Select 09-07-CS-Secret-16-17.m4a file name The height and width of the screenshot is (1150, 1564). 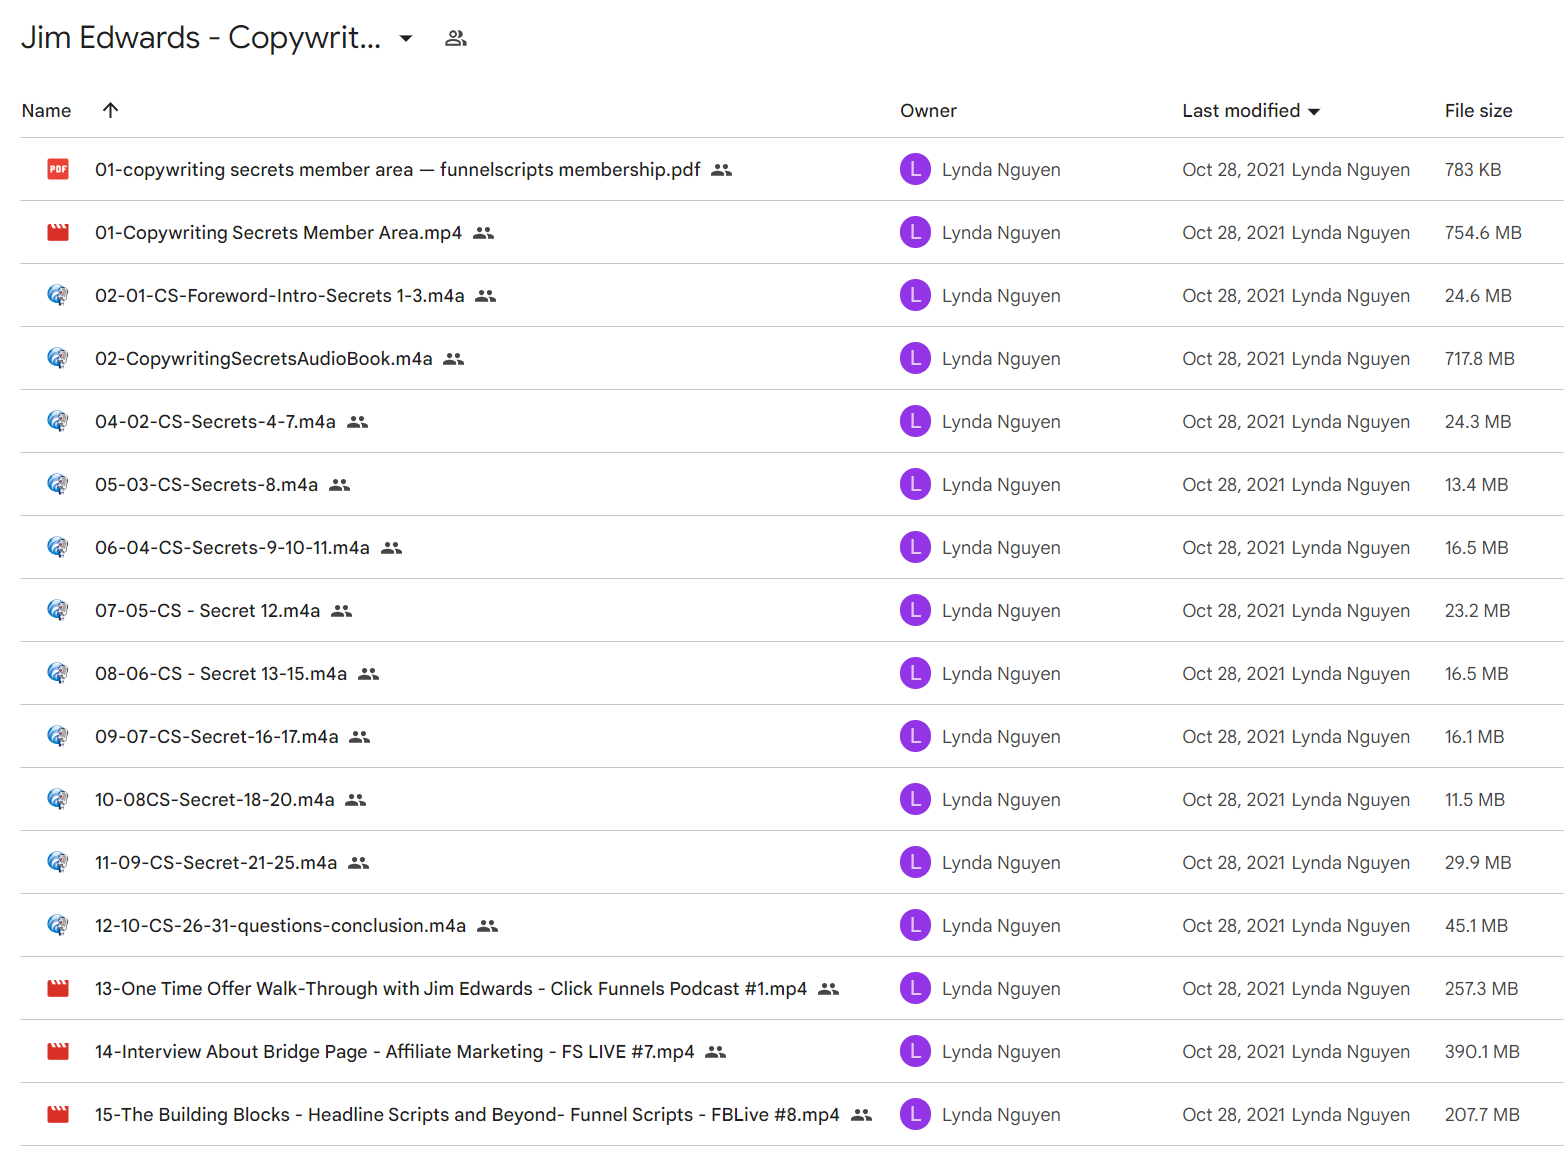click(x=216, y=737)
